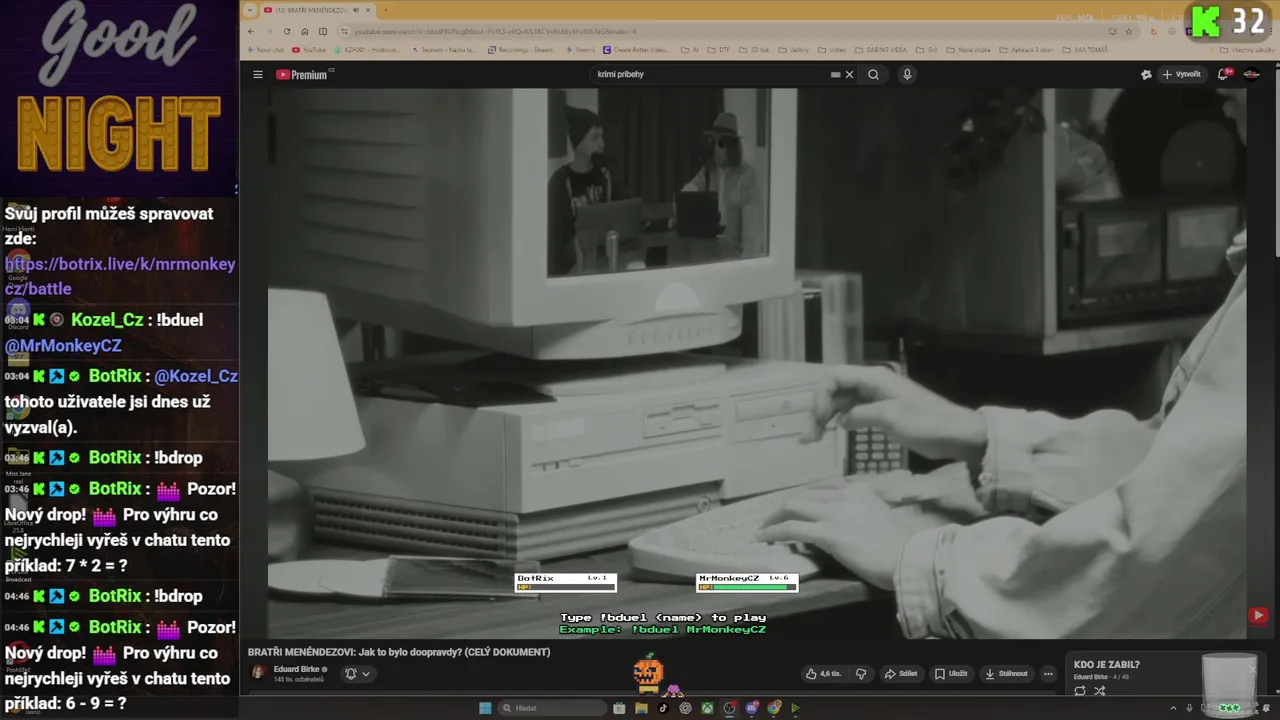Expand the 3D tisk bookmark folder
This screenshot has width=1280, height=720.
pos(755,50)
